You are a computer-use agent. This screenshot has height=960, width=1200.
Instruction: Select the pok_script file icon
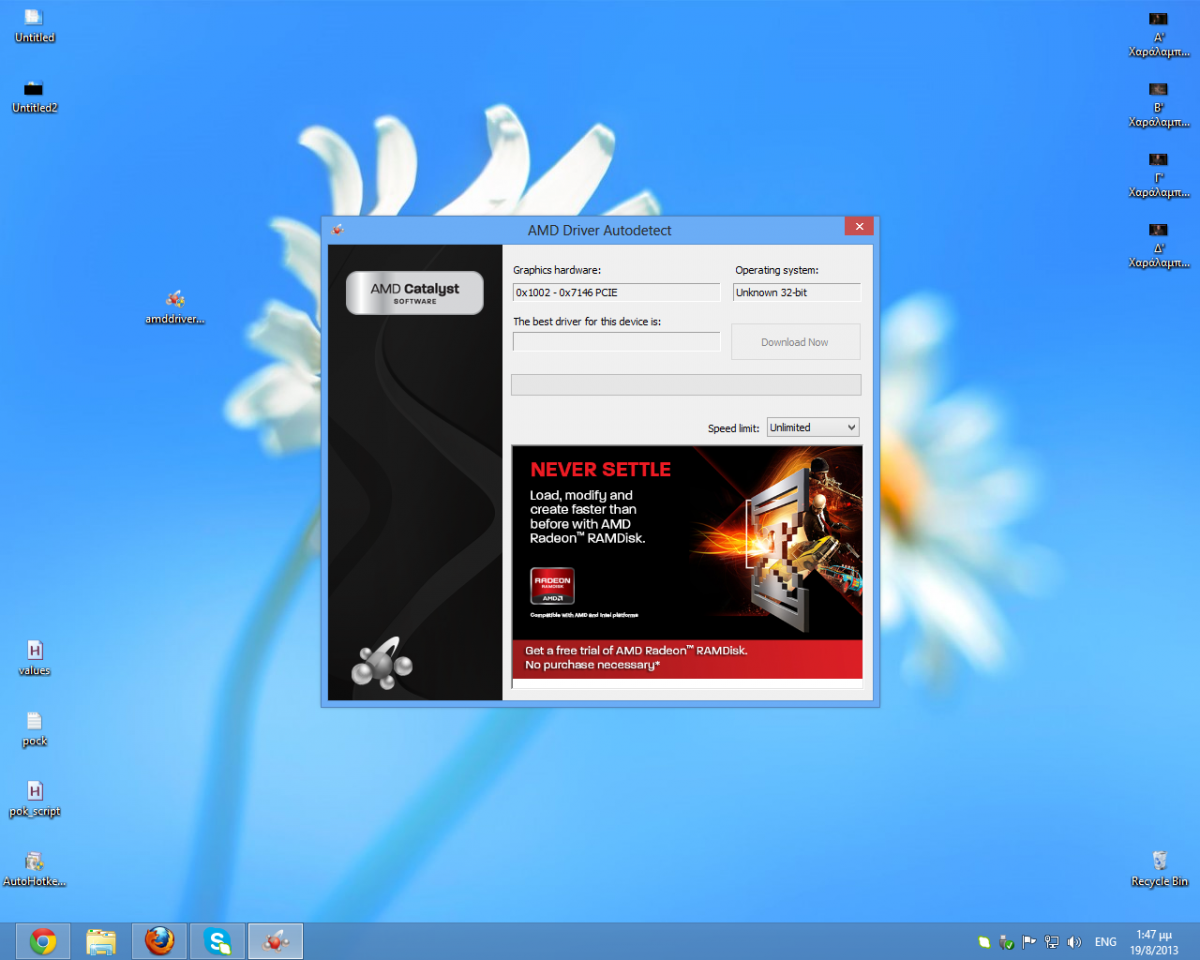[34, 800]
